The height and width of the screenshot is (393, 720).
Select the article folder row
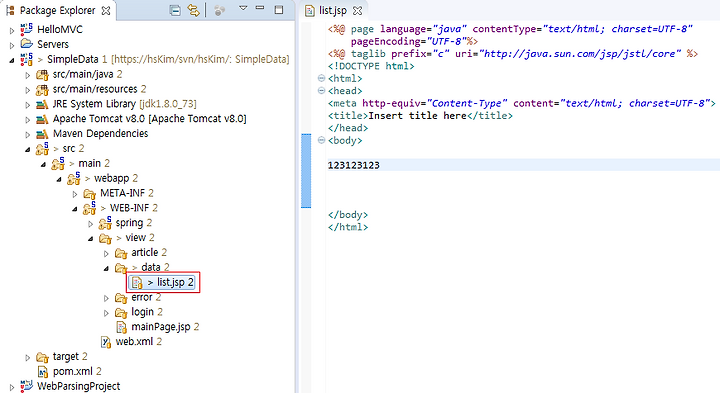pyautogui.click(x=145, y=253)
